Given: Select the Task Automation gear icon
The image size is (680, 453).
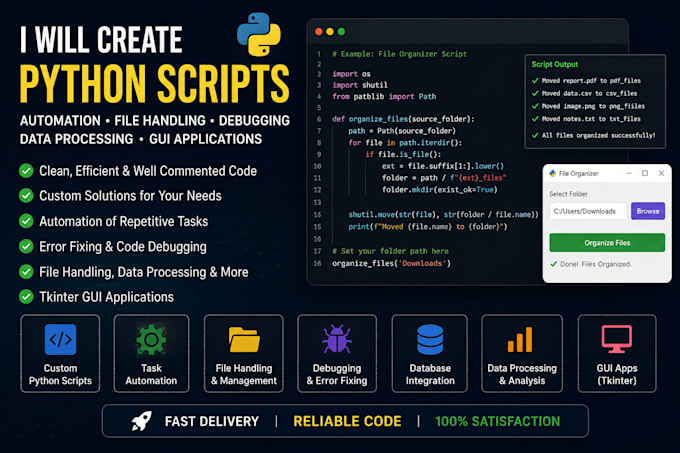Looking at the screenshot, I should tap(151, 339).
